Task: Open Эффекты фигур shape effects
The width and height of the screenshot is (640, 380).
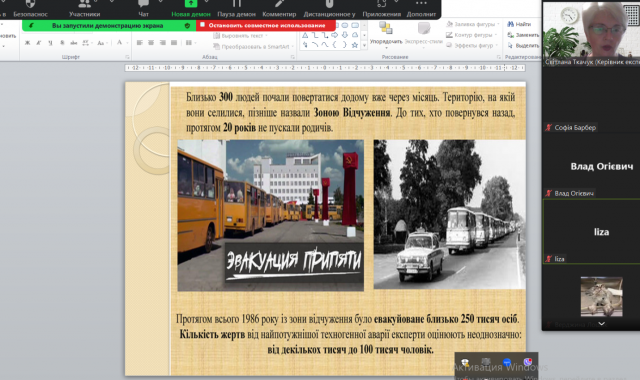Action: [x=472, y=45]
